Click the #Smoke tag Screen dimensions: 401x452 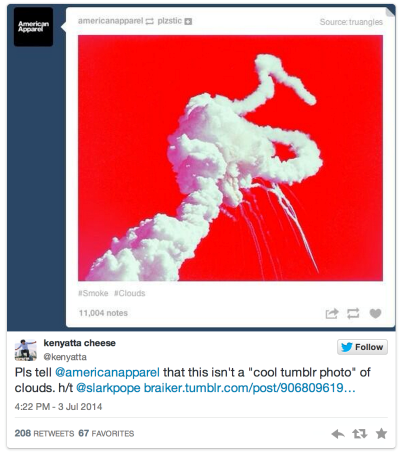(93, 293)
